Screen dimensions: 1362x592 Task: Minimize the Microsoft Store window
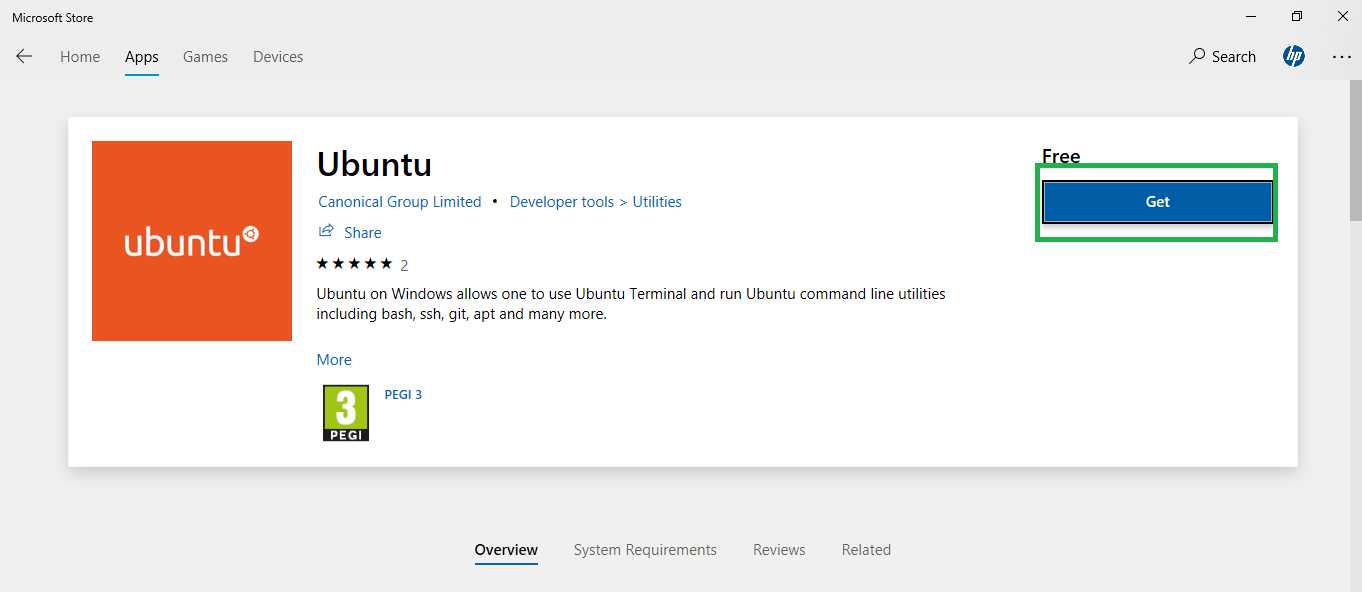pyautogui.click(x=1251, y=17)
